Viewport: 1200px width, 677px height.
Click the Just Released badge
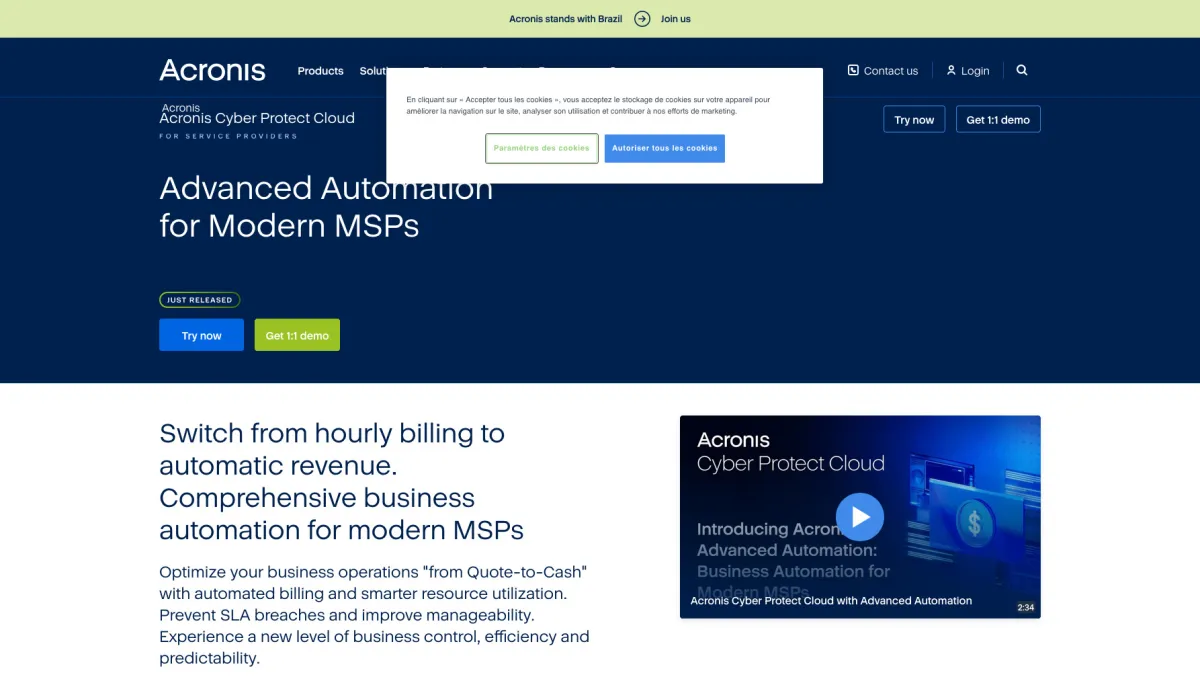click(199, 300)
